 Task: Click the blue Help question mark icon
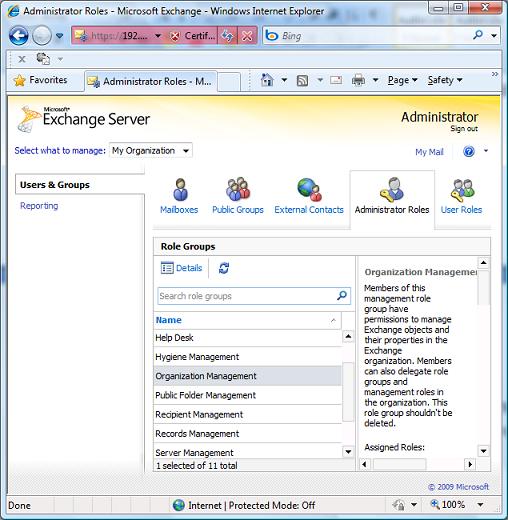(469, 152)
